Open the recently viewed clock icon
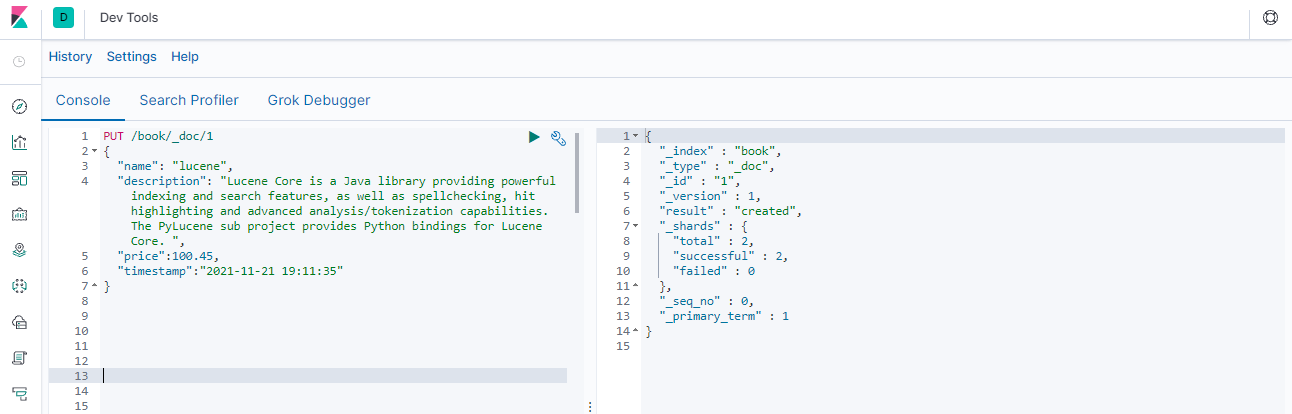Image resolution: width=1292 pixels, height=414 pixels. coord(19,62)
